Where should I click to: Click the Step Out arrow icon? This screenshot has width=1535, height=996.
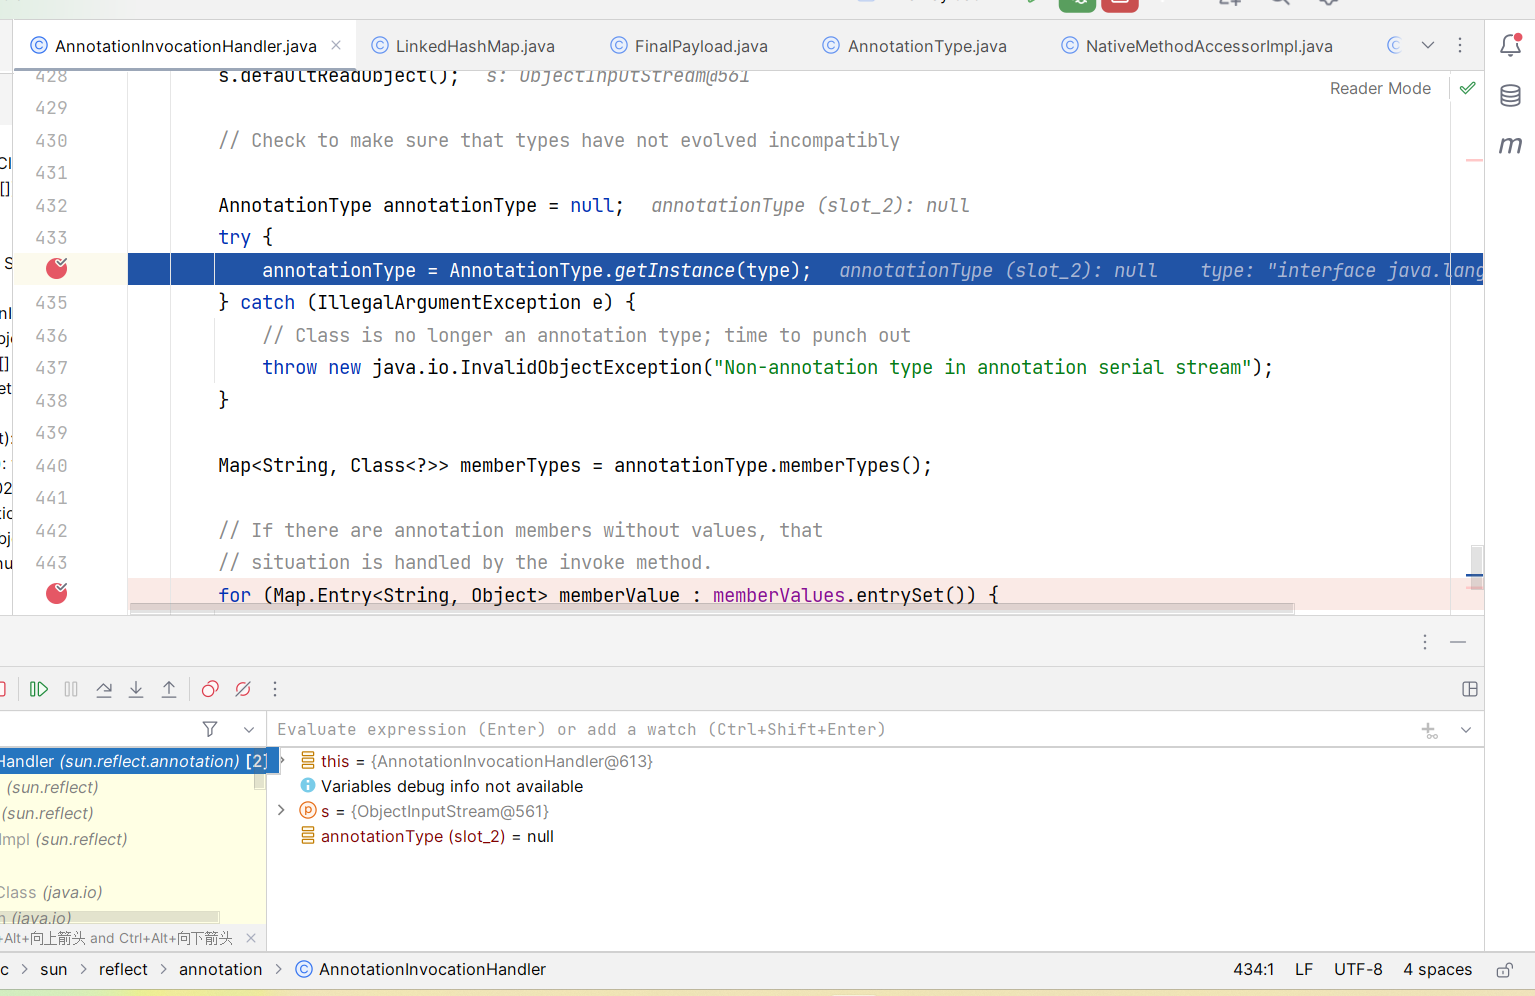(x=169, y=689)
